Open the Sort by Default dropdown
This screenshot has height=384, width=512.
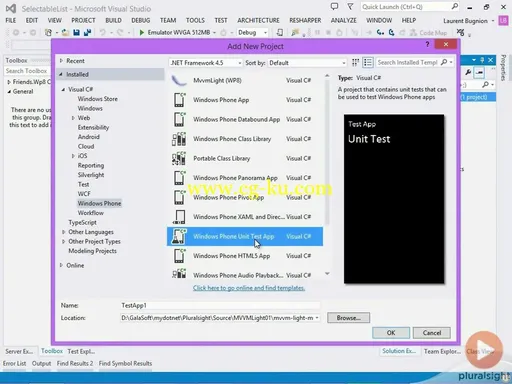(307, 63)
